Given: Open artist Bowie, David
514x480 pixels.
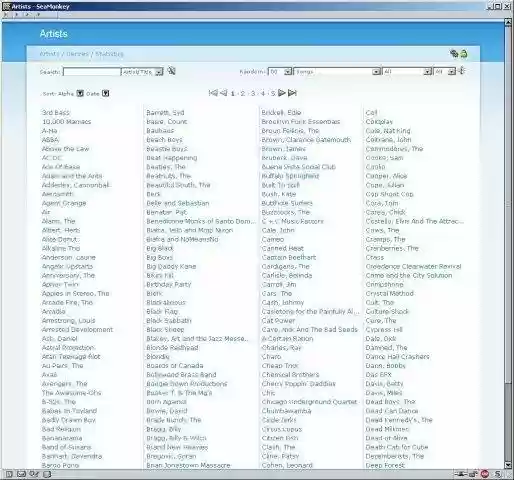Looking at the screenshot, I should coord(167,411).
